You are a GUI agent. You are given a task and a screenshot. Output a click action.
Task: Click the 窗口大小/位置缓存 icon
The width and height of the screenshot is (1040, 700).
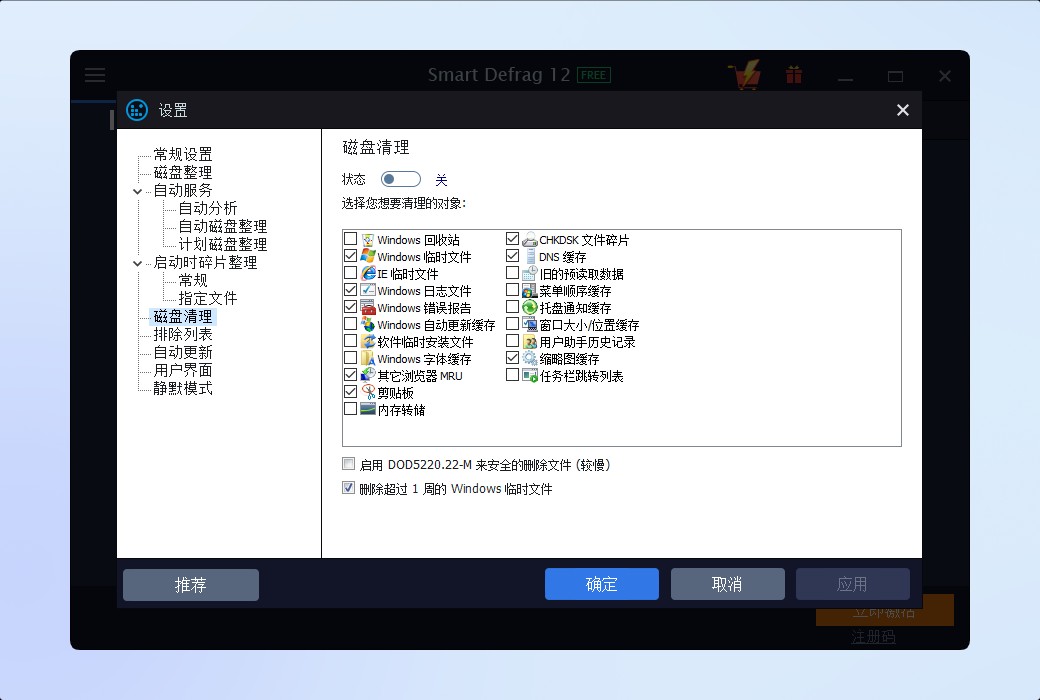[x=529, y=325]
